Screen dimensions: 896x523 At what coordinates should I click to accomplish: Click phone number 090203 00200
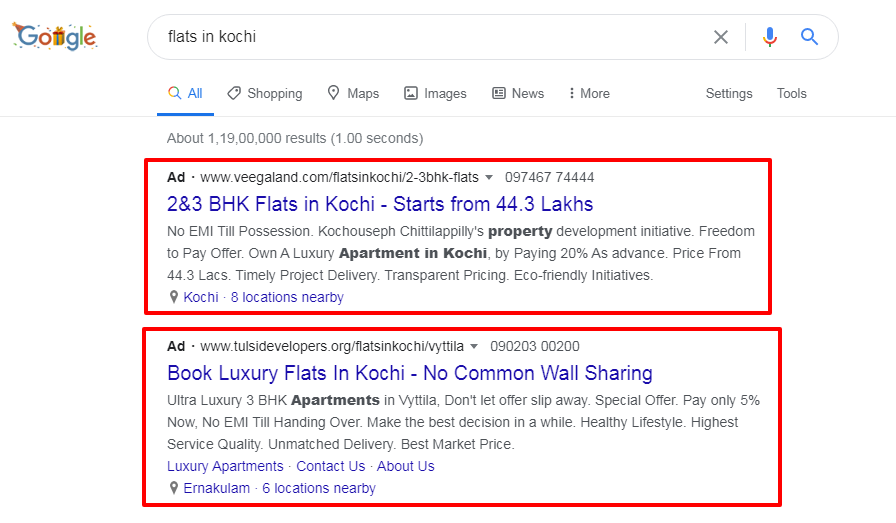click(535, 346)
